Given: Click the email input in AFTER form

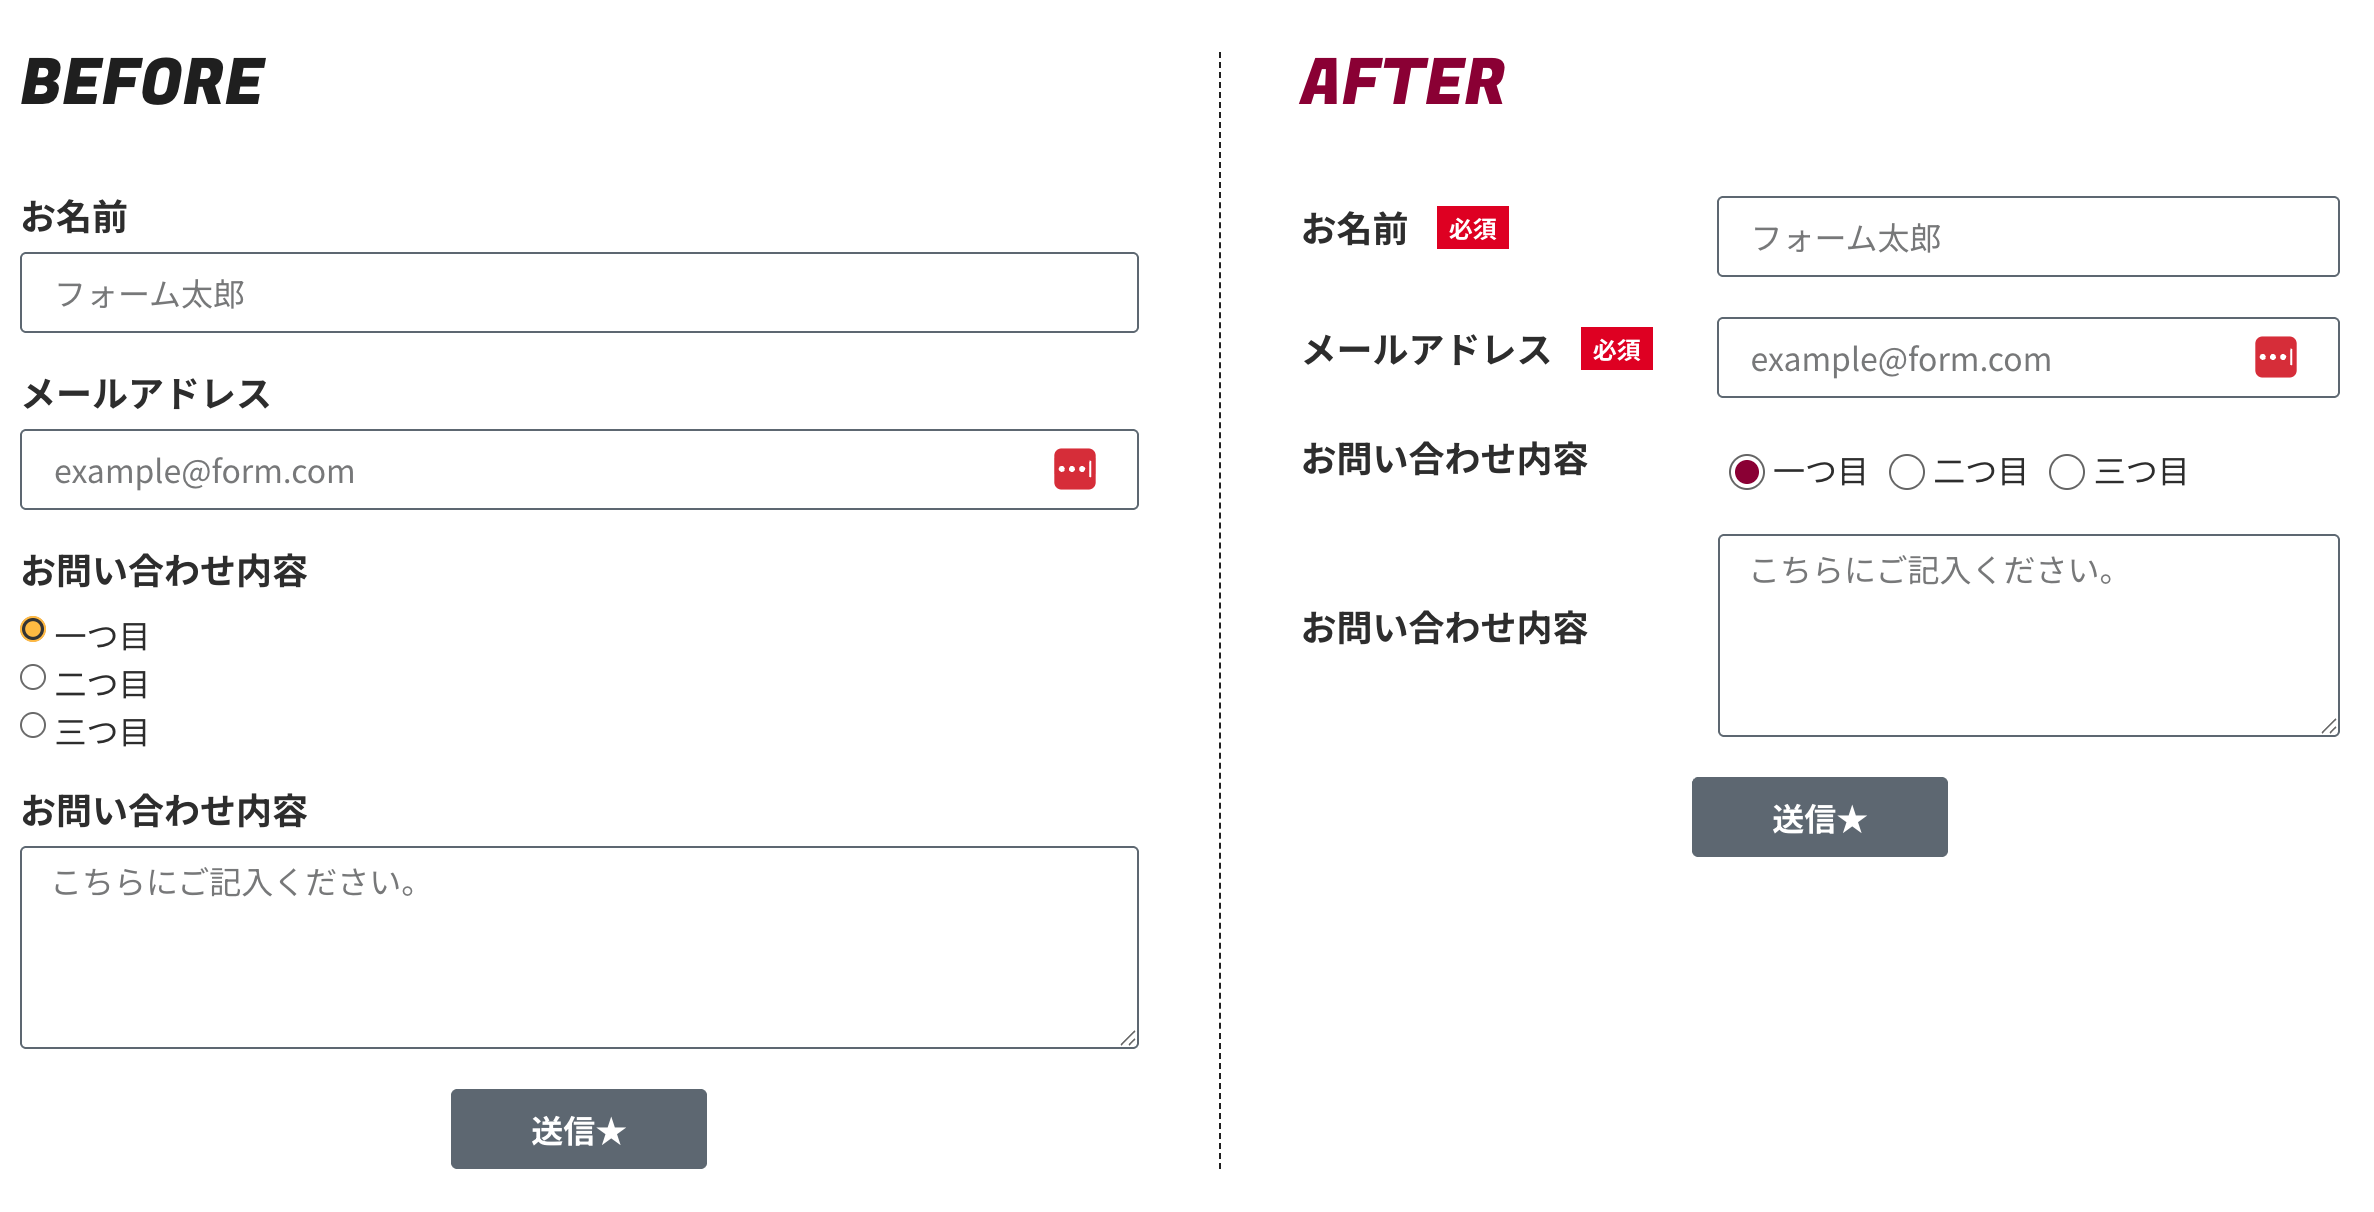Looking at the screenshot, I should pyautogui.click(x=1980, y=358).
